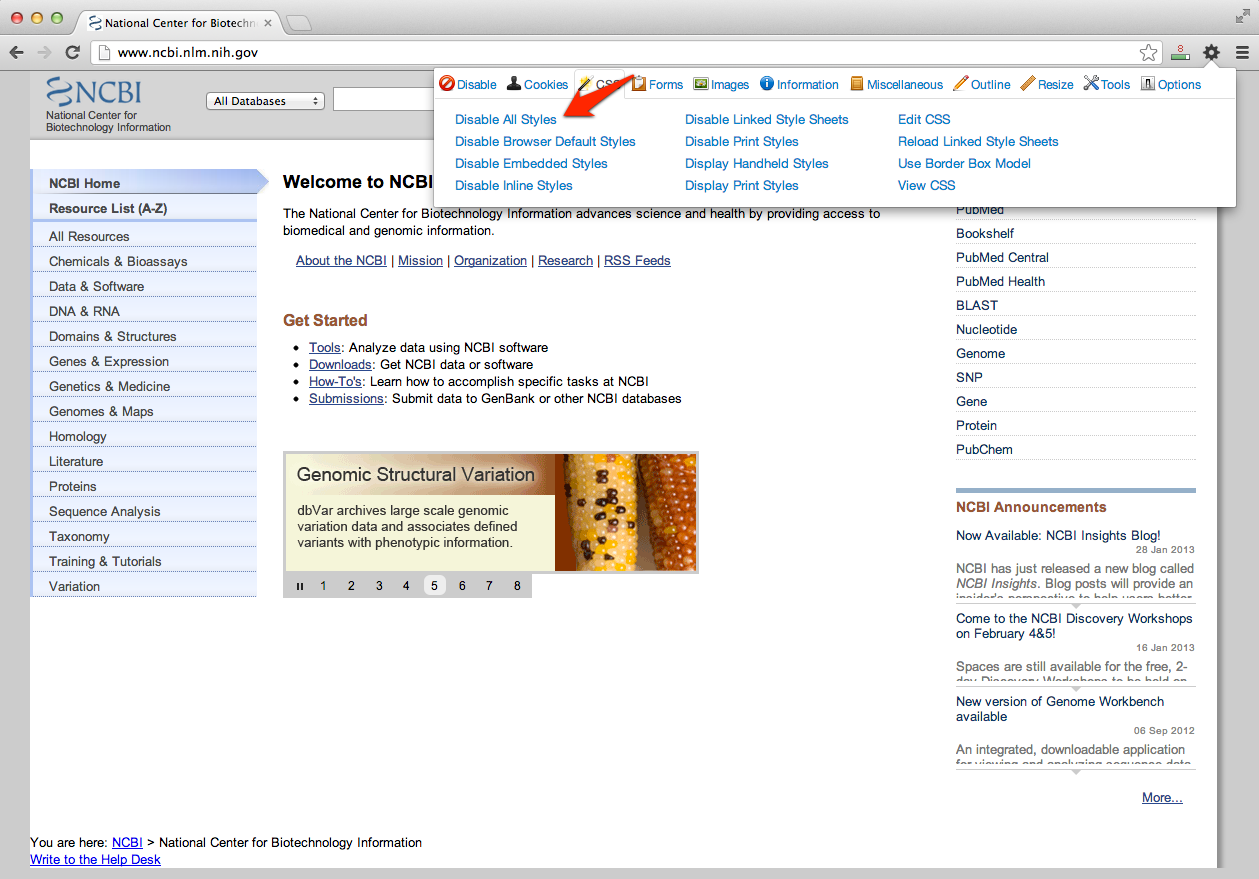
Task: Open the Outline tab in Web Developer toolbar
Action: coord(982,85)
